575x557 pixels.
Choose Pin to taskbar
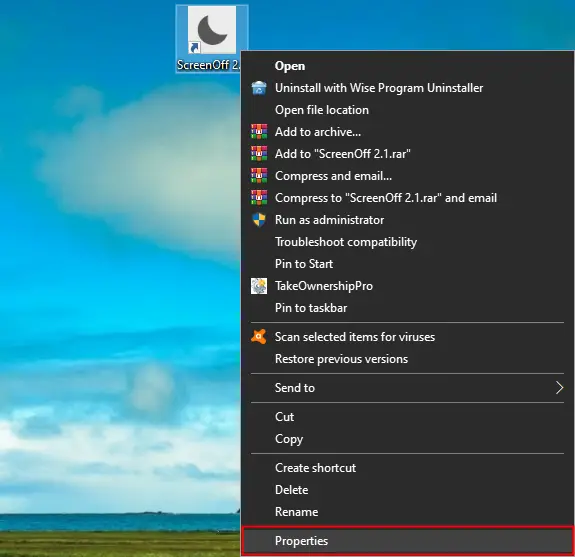(x=407, y=308)
